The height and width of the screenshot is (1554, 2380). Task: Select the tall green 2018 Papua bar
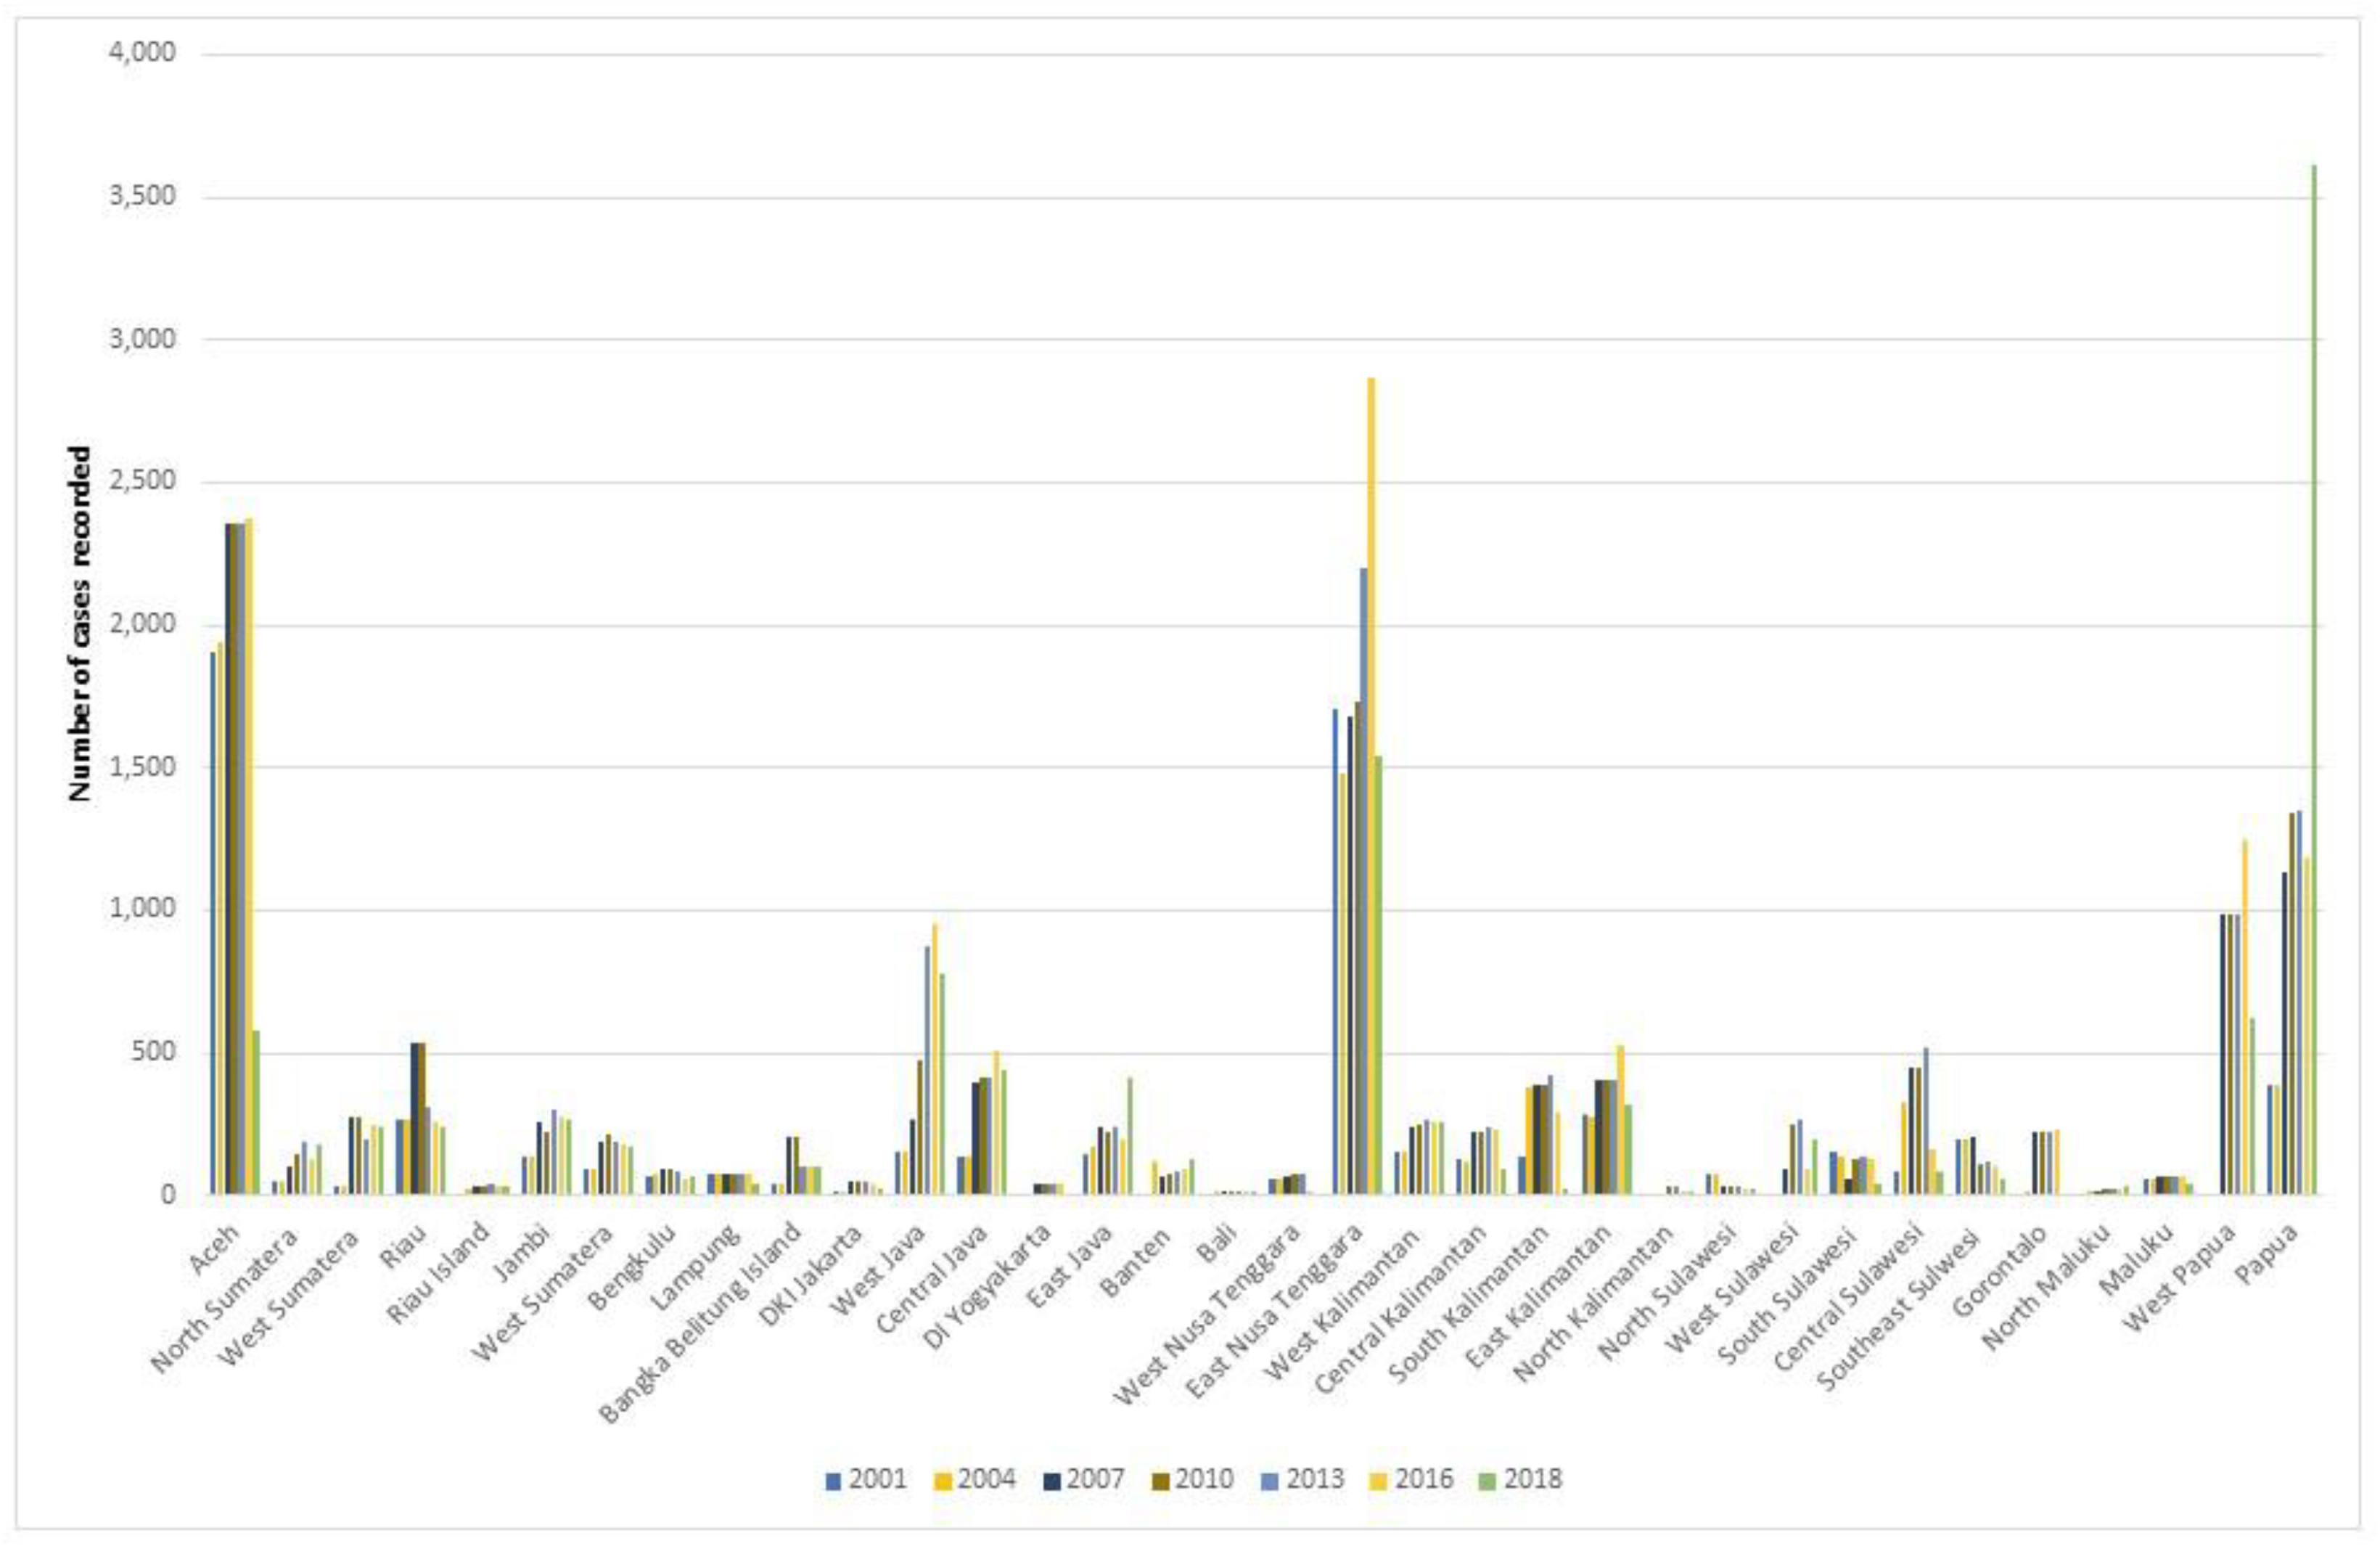2314,680
